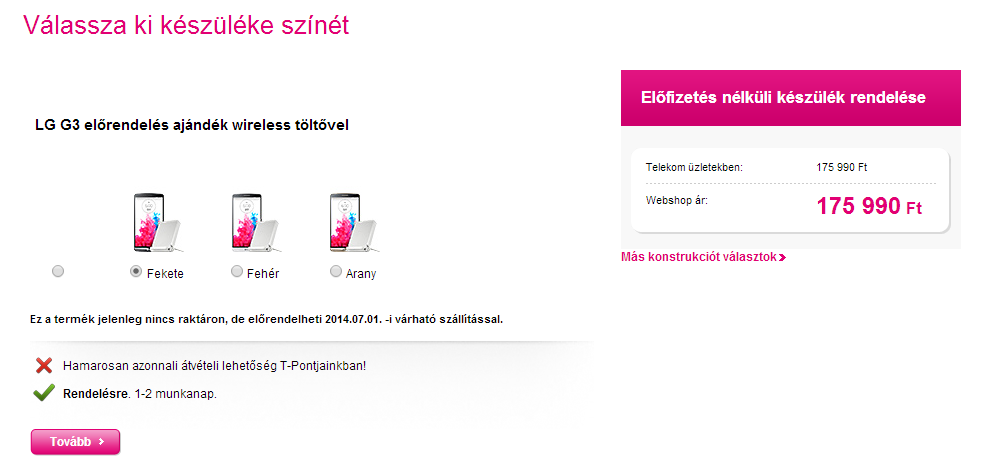Select the gold LG G3 phone image
983x468 pixels.
[354, 222]
